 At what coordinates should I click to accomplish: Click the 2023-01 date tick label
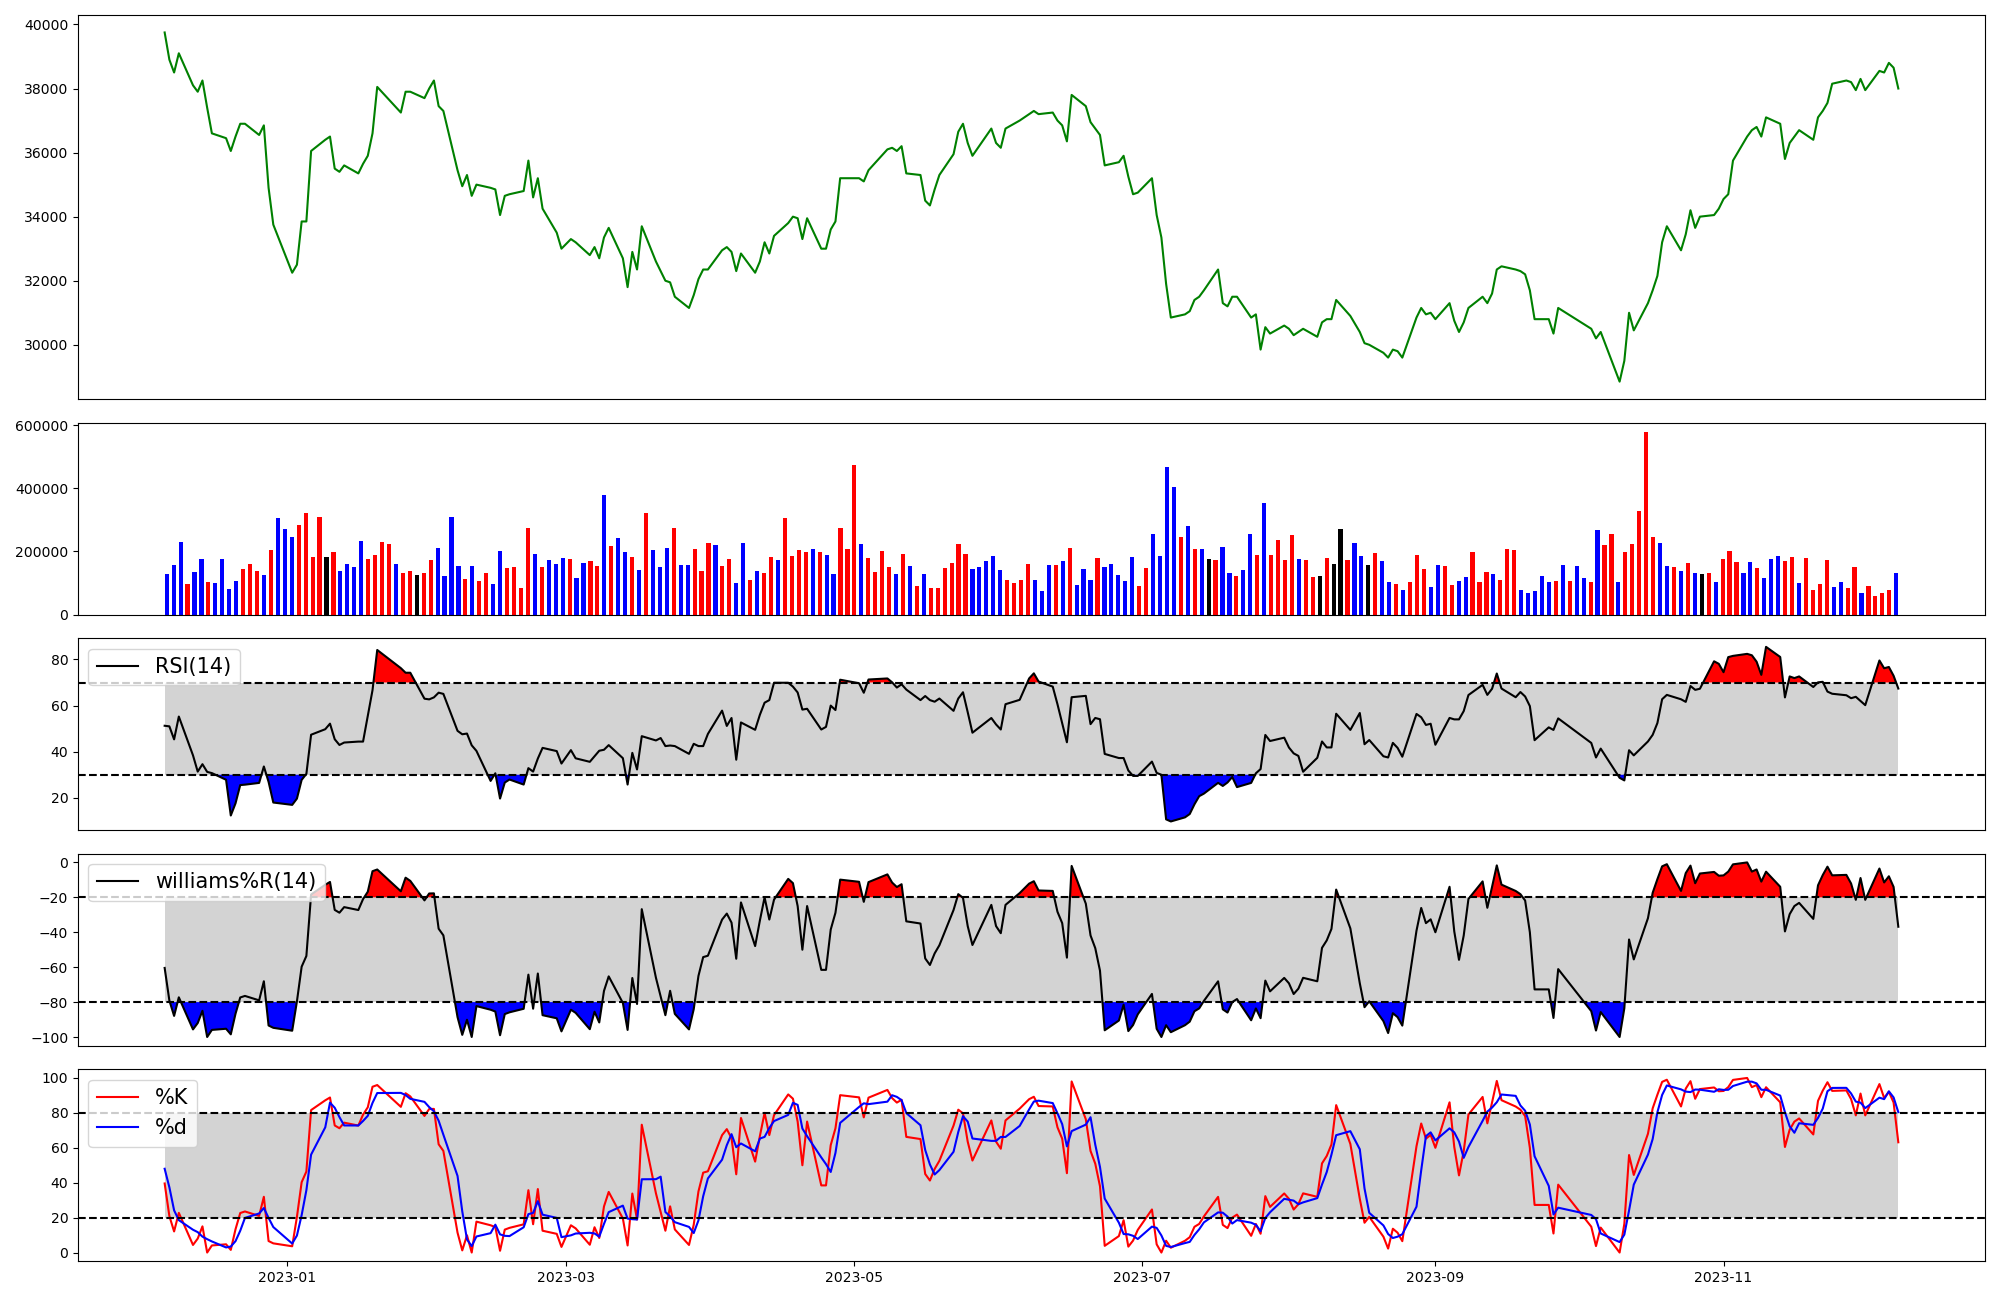click(x=287, y=1277)
